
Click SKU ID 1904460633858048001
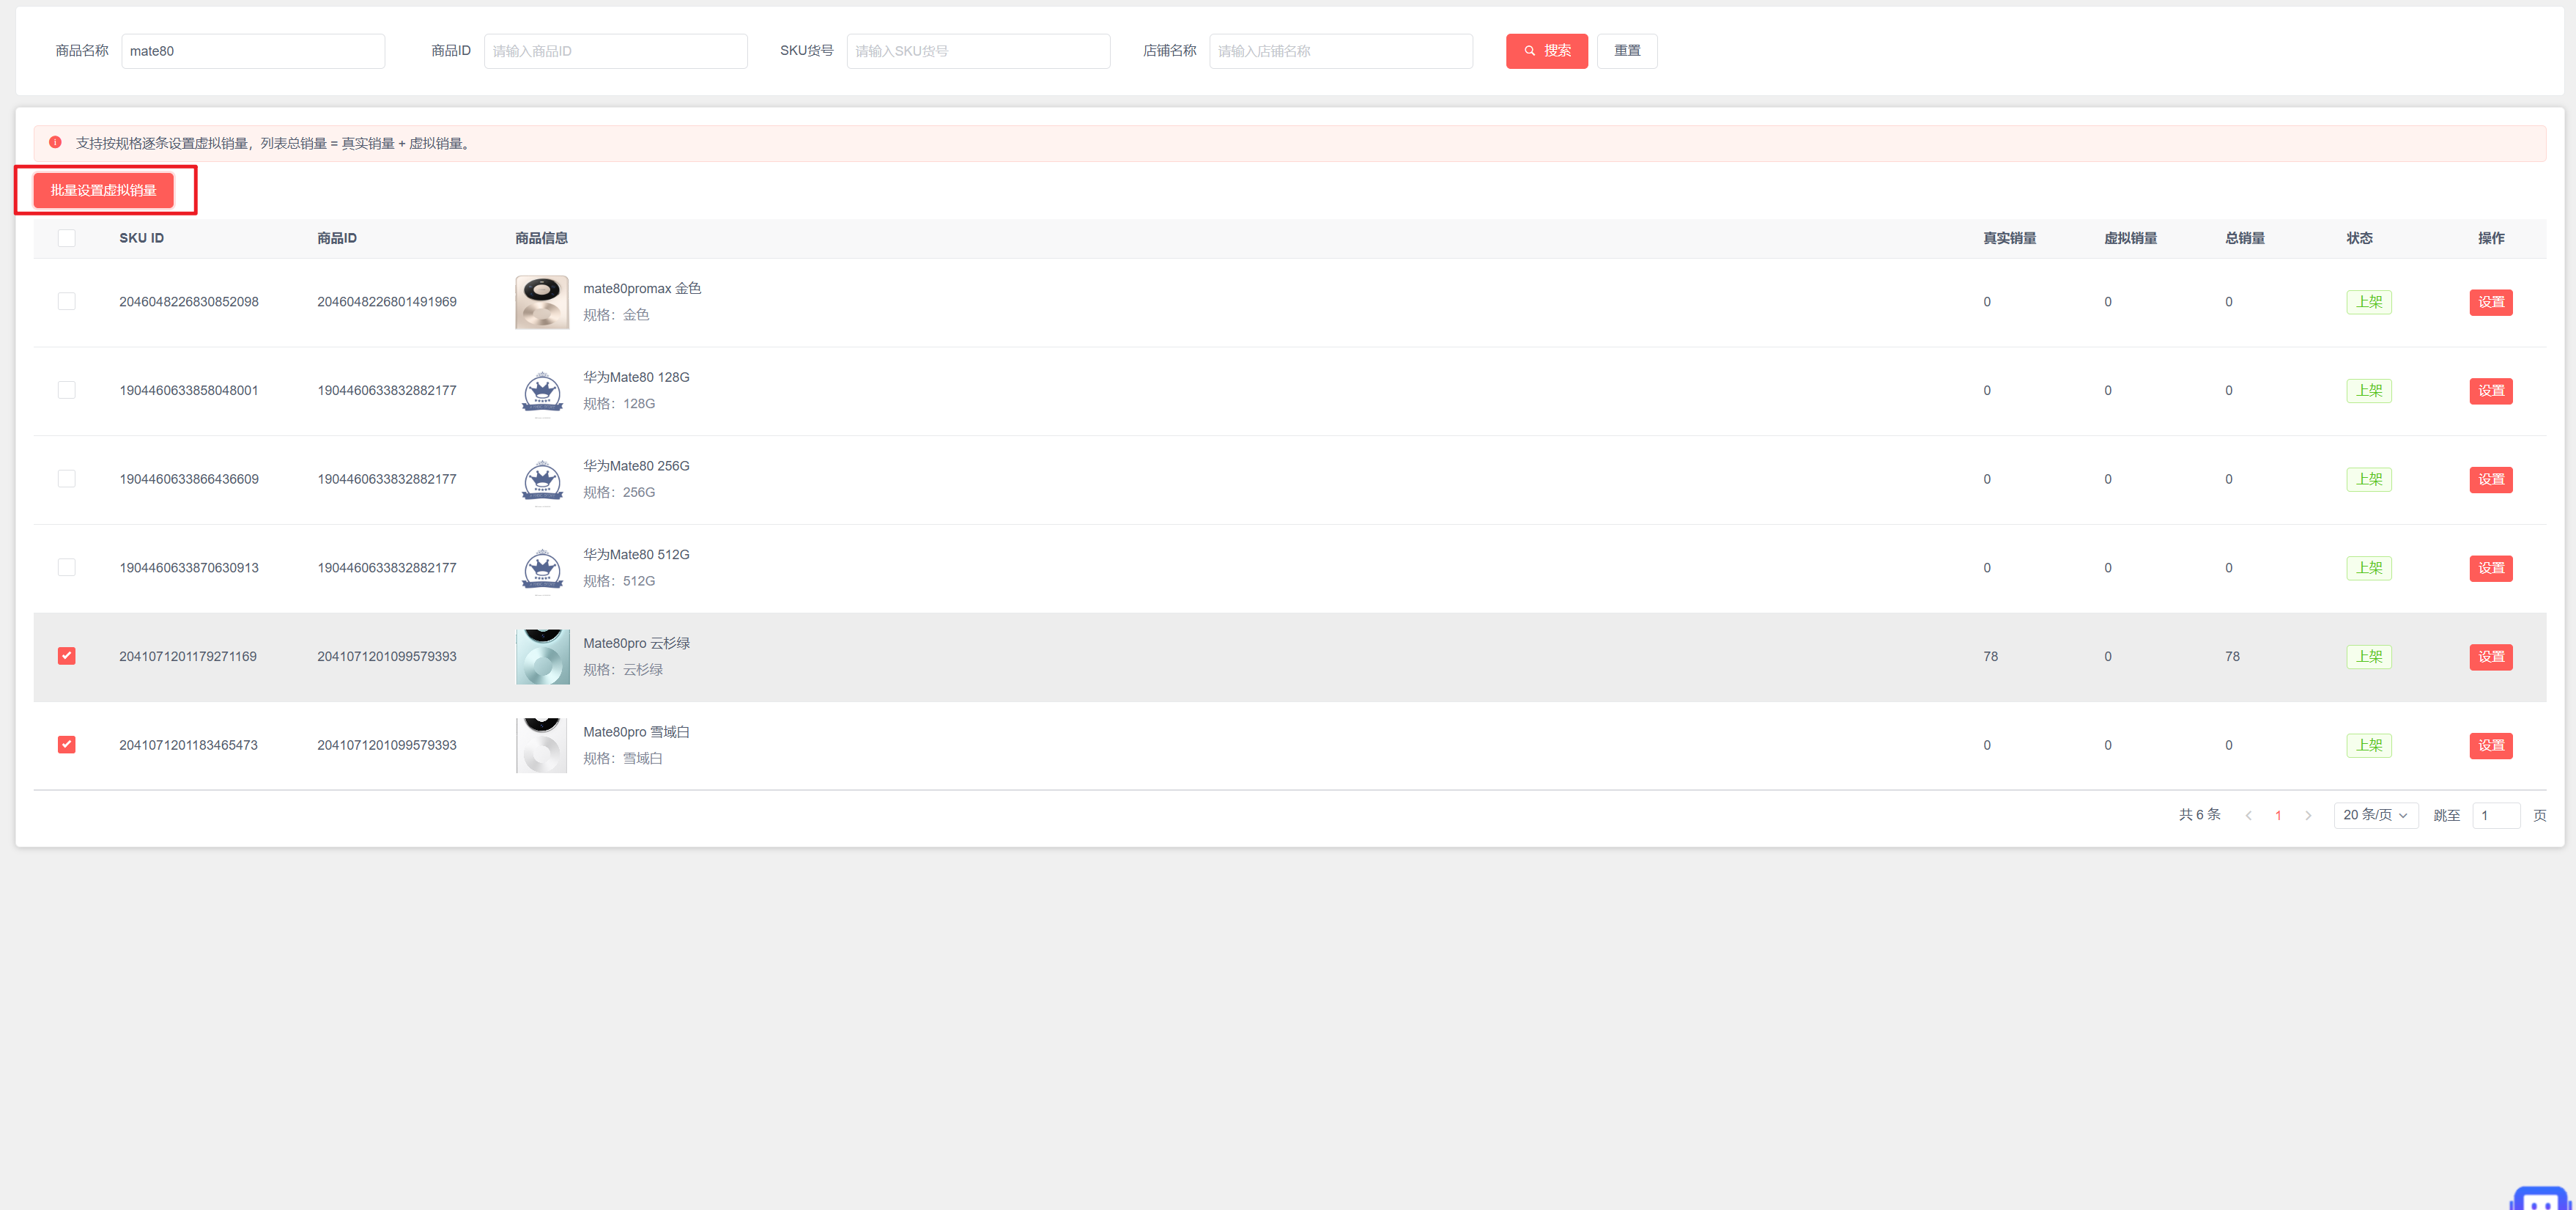pyautogui.click(x=189, y=391)
